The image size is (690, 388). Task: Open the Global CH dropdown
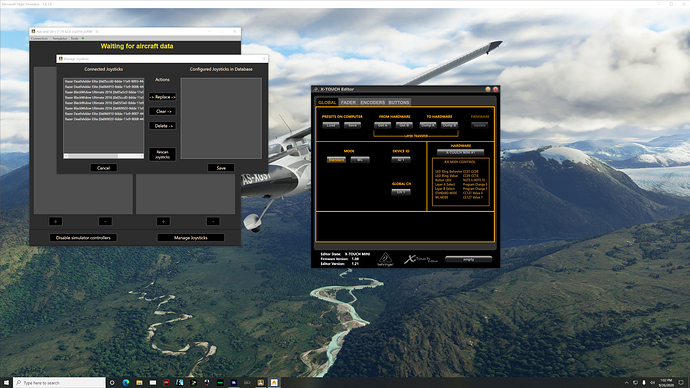click(401, 192)
